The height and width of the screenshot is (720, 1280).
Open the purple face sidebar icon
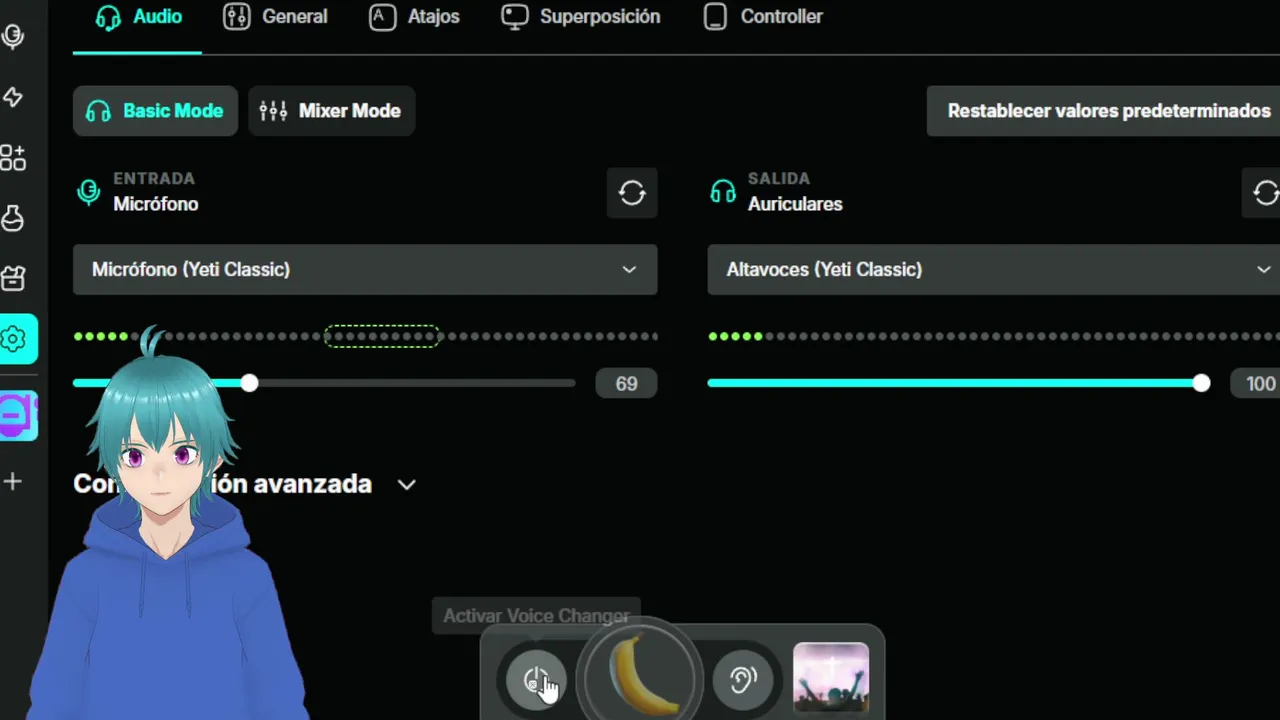[16, 415]
